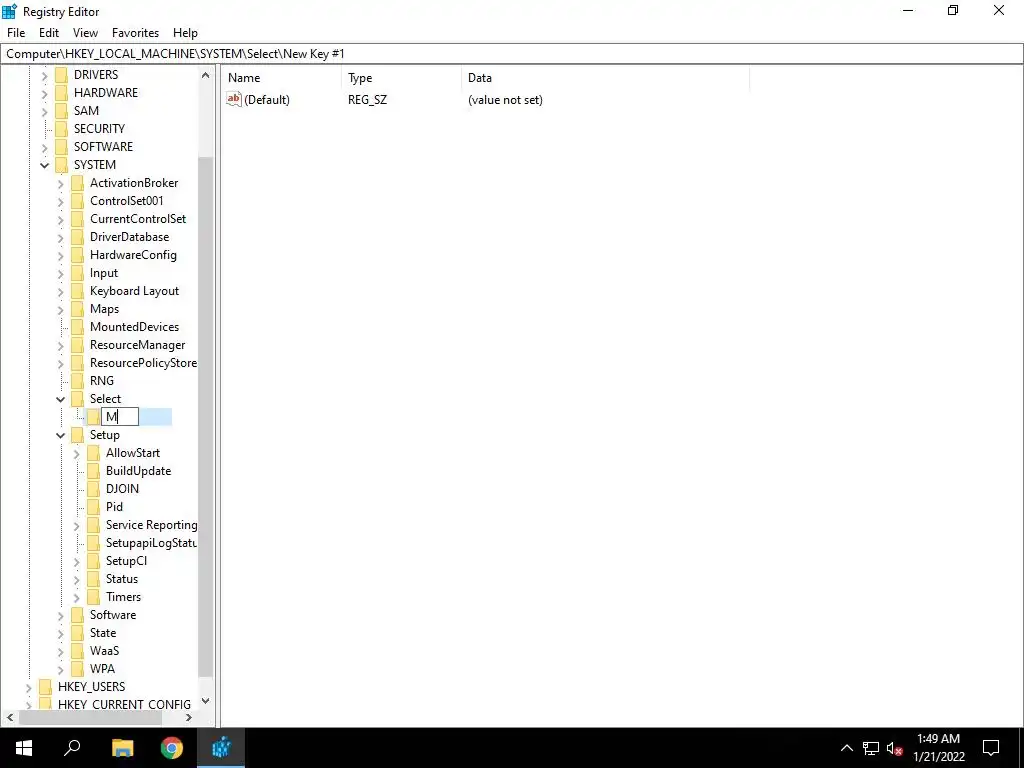Open Google Chrome from taskbar

pos(172,748)
